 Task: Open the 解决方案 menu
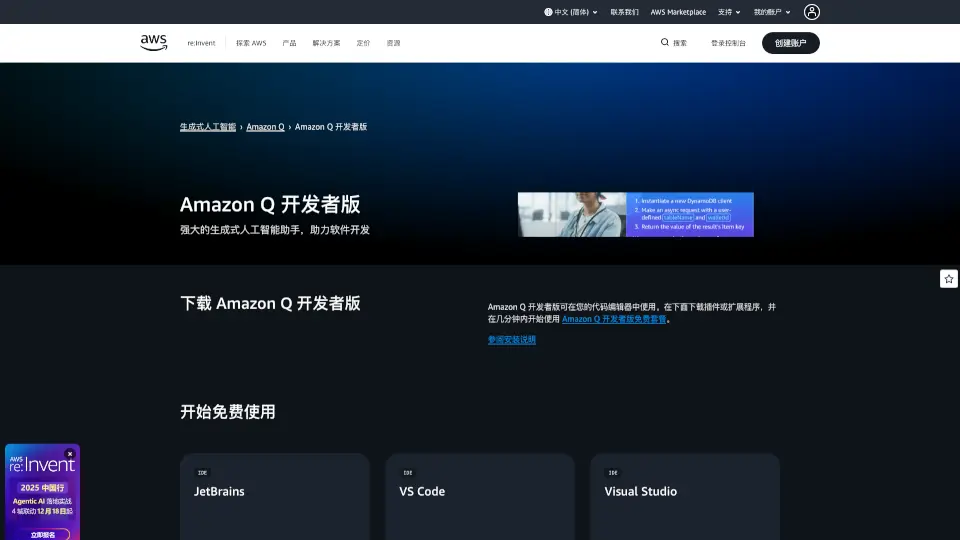coord(326,43)
